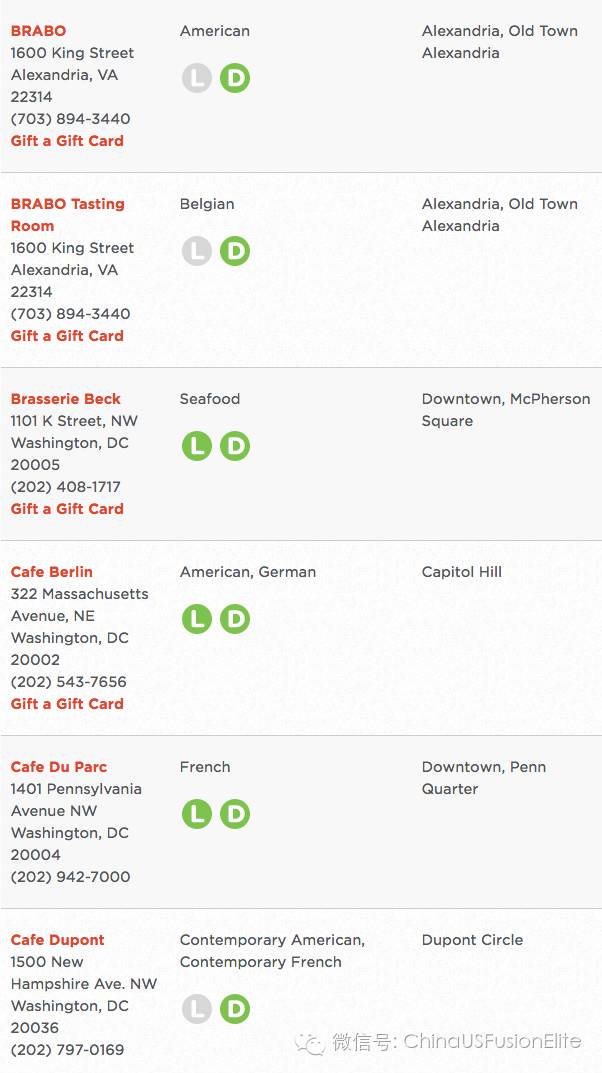Select Brasserie Beck's green Dinner icon
The width and height of the screenshot is (602, 1073).
pyautogui.click(x=235, y=446)
